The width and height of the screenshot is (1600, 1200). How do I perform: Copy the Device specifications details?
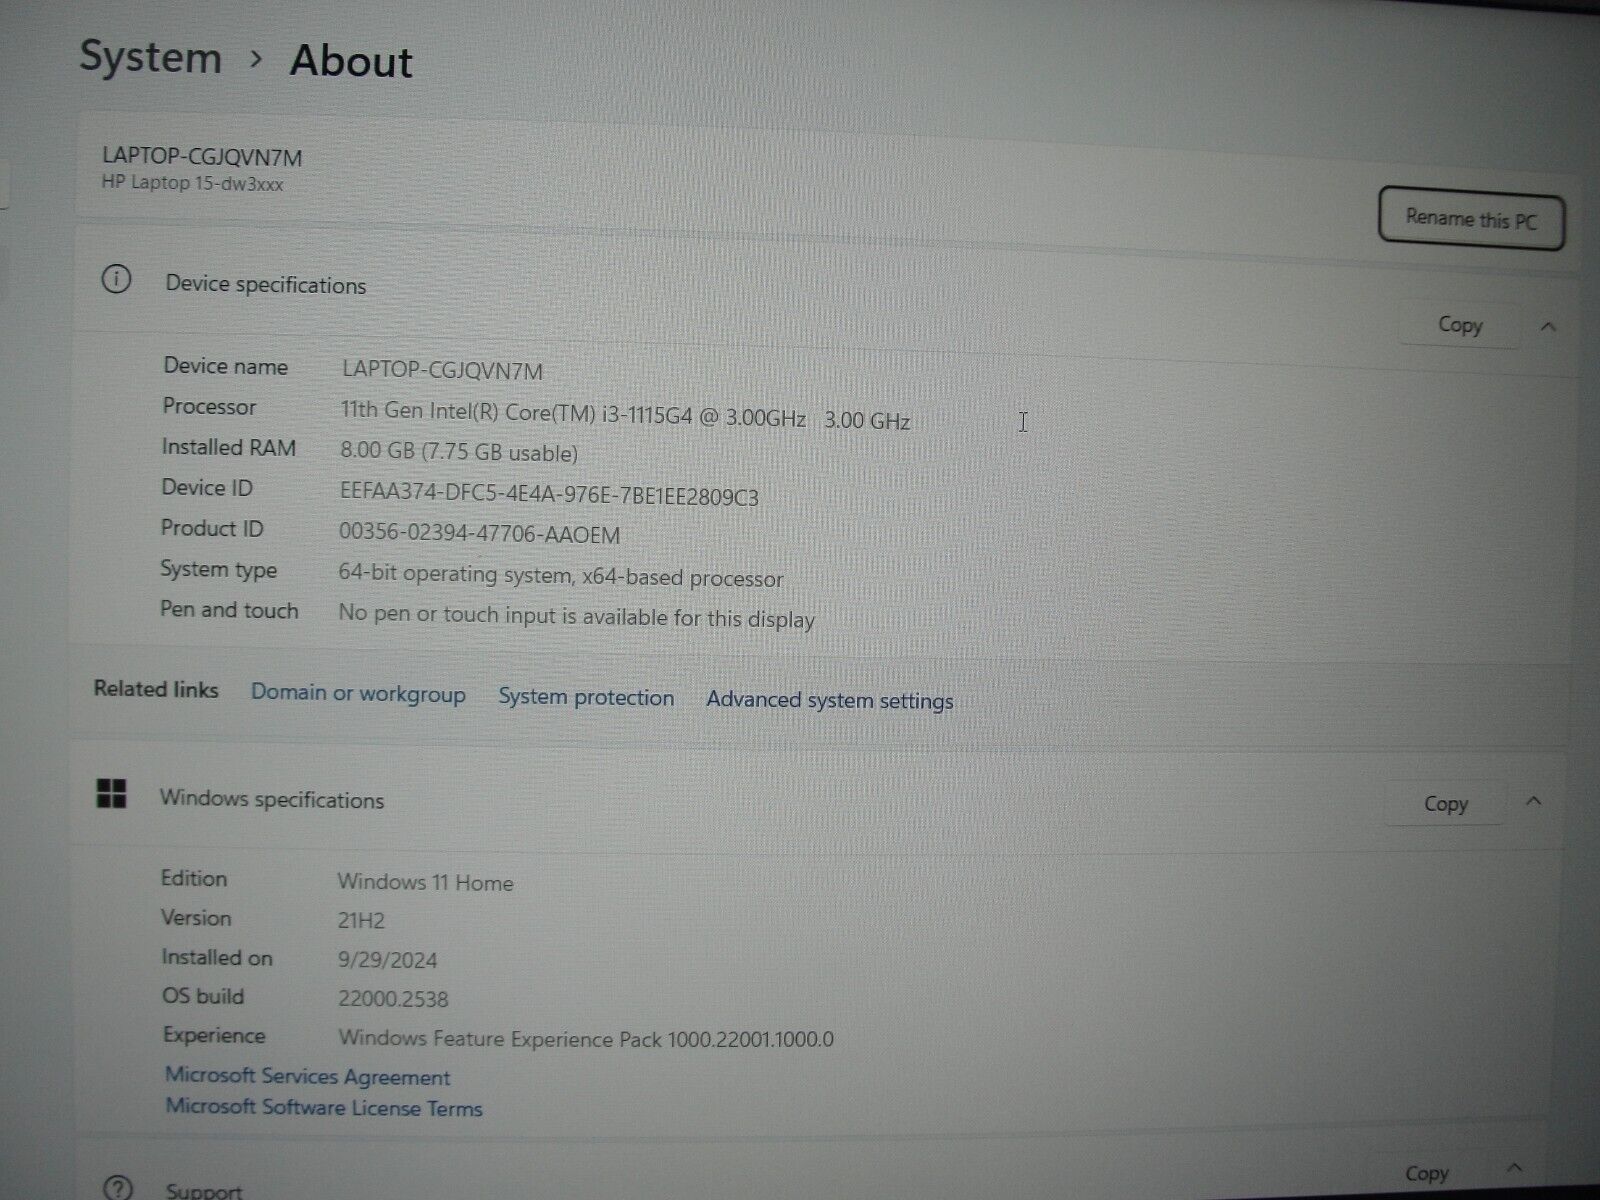(1459, 325)
